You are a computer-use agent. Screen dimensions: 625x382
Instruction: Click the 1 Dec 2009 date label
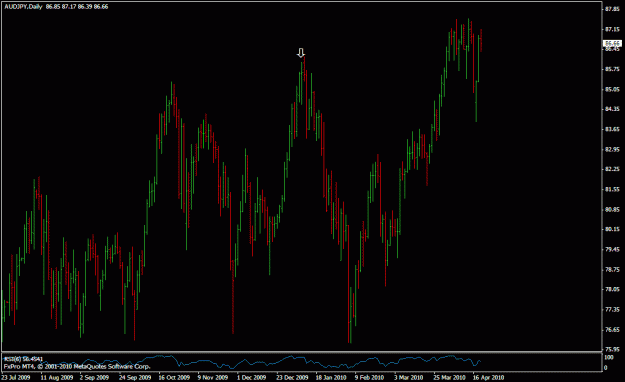tap(252, 377)
